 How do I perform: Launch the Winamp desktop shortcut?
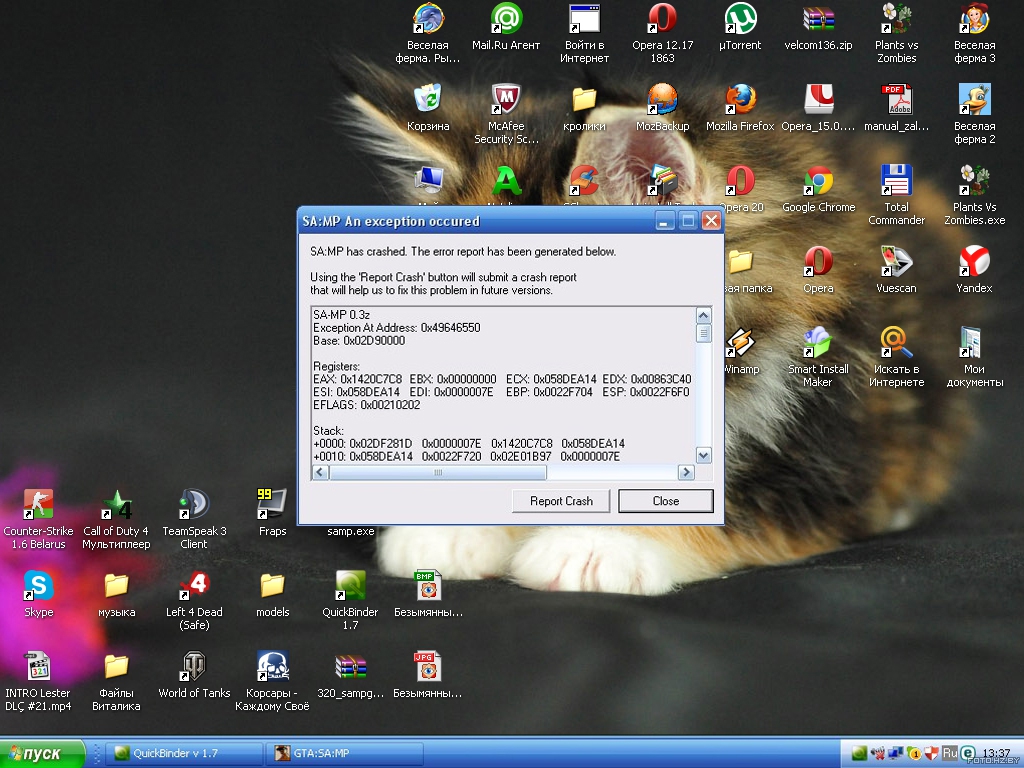click(x=741, y=351)
